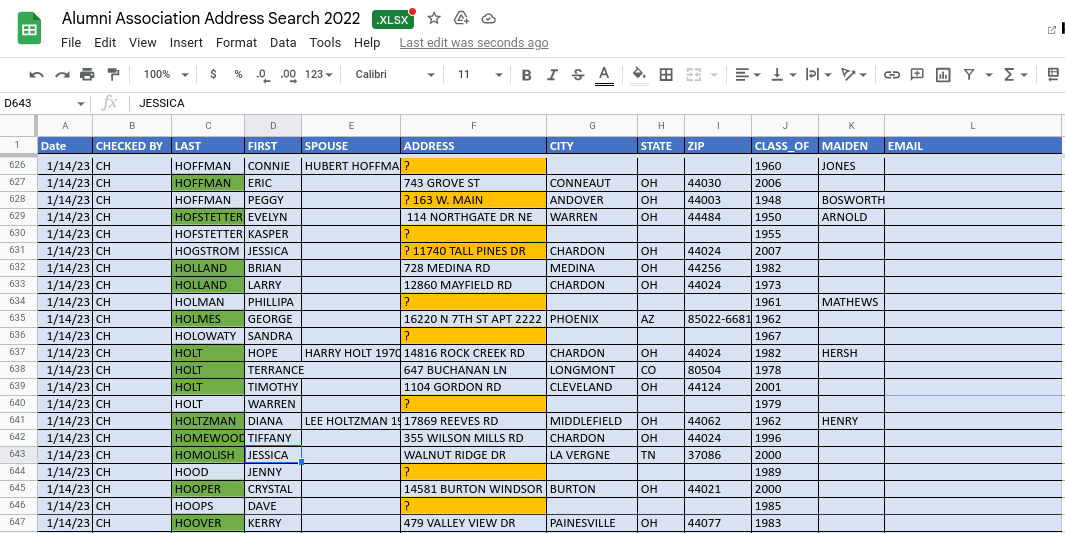
Task: Expand the Name Box D643 dropdown arrow
Action: point(81,104)
